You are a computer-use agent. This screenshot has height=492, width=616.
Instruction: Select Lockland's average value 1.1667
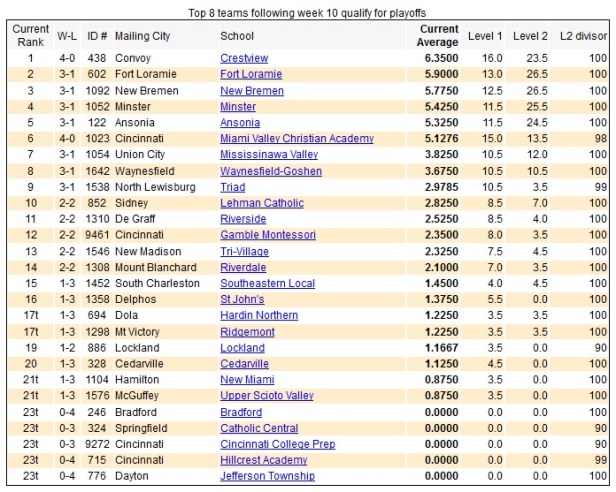click(441, 348)
